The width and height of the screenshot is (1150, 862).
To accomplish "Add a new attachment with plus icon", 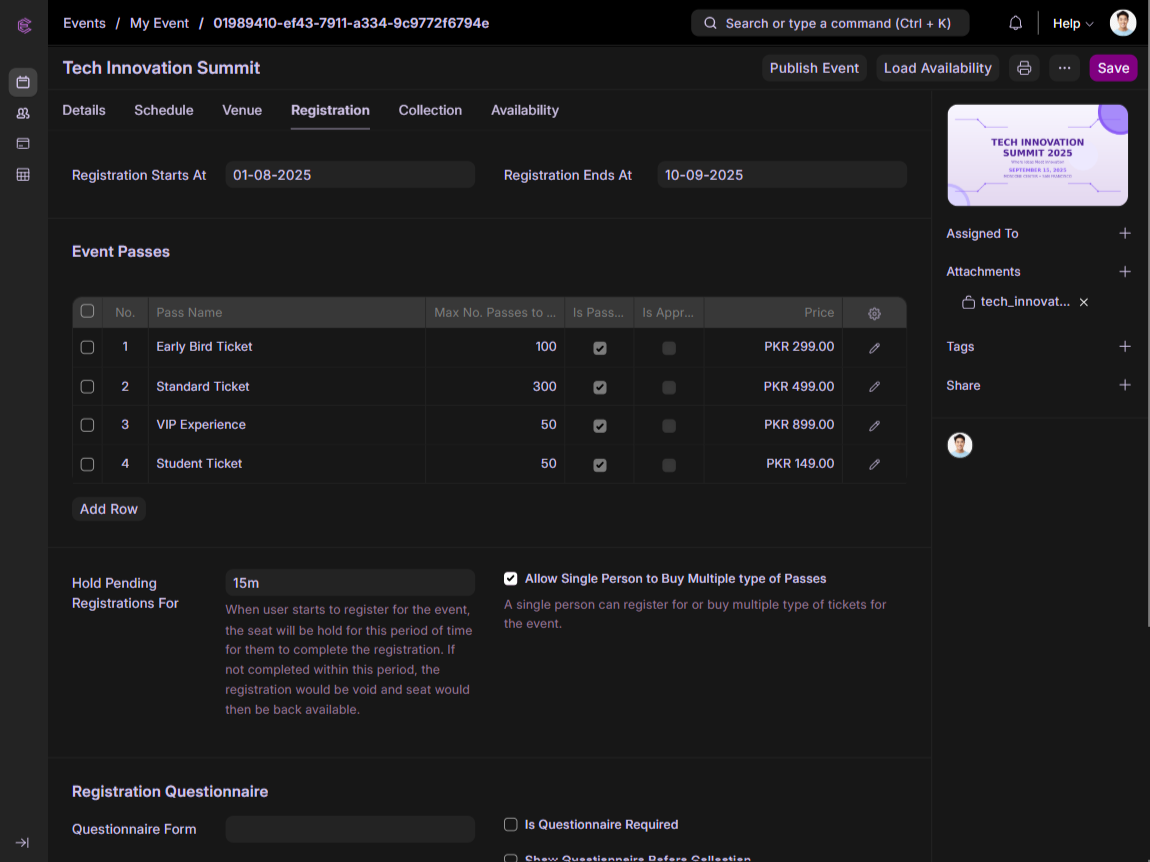I will [x=1124, y=272].
